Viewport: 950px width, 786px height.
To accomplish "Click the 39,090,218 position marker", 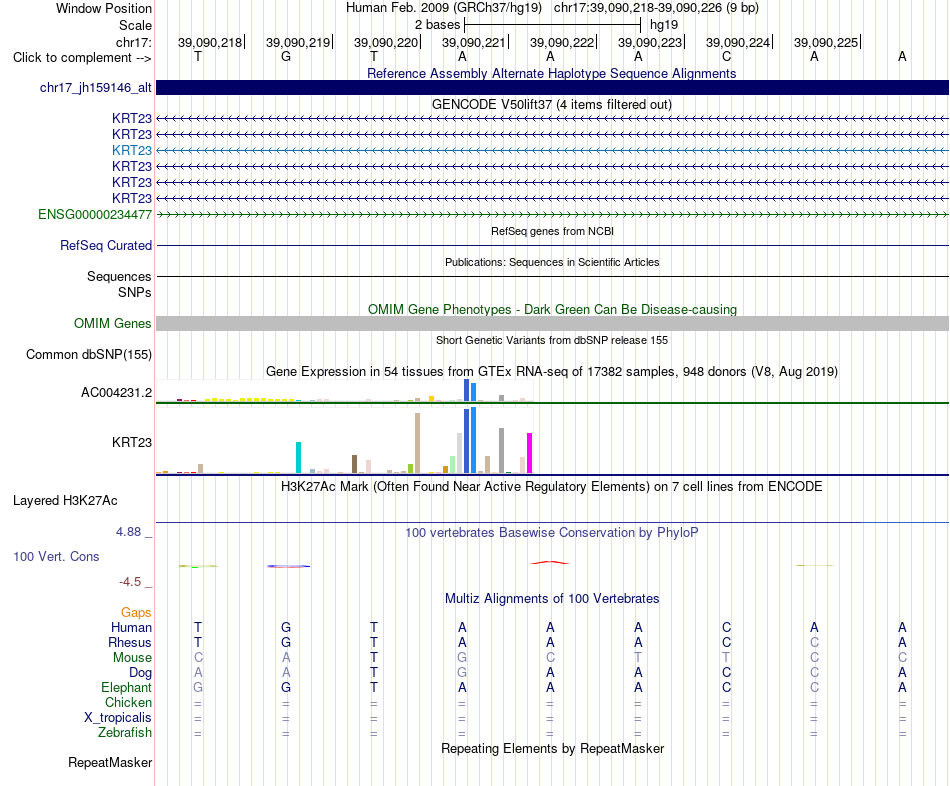I will (210, 42).
